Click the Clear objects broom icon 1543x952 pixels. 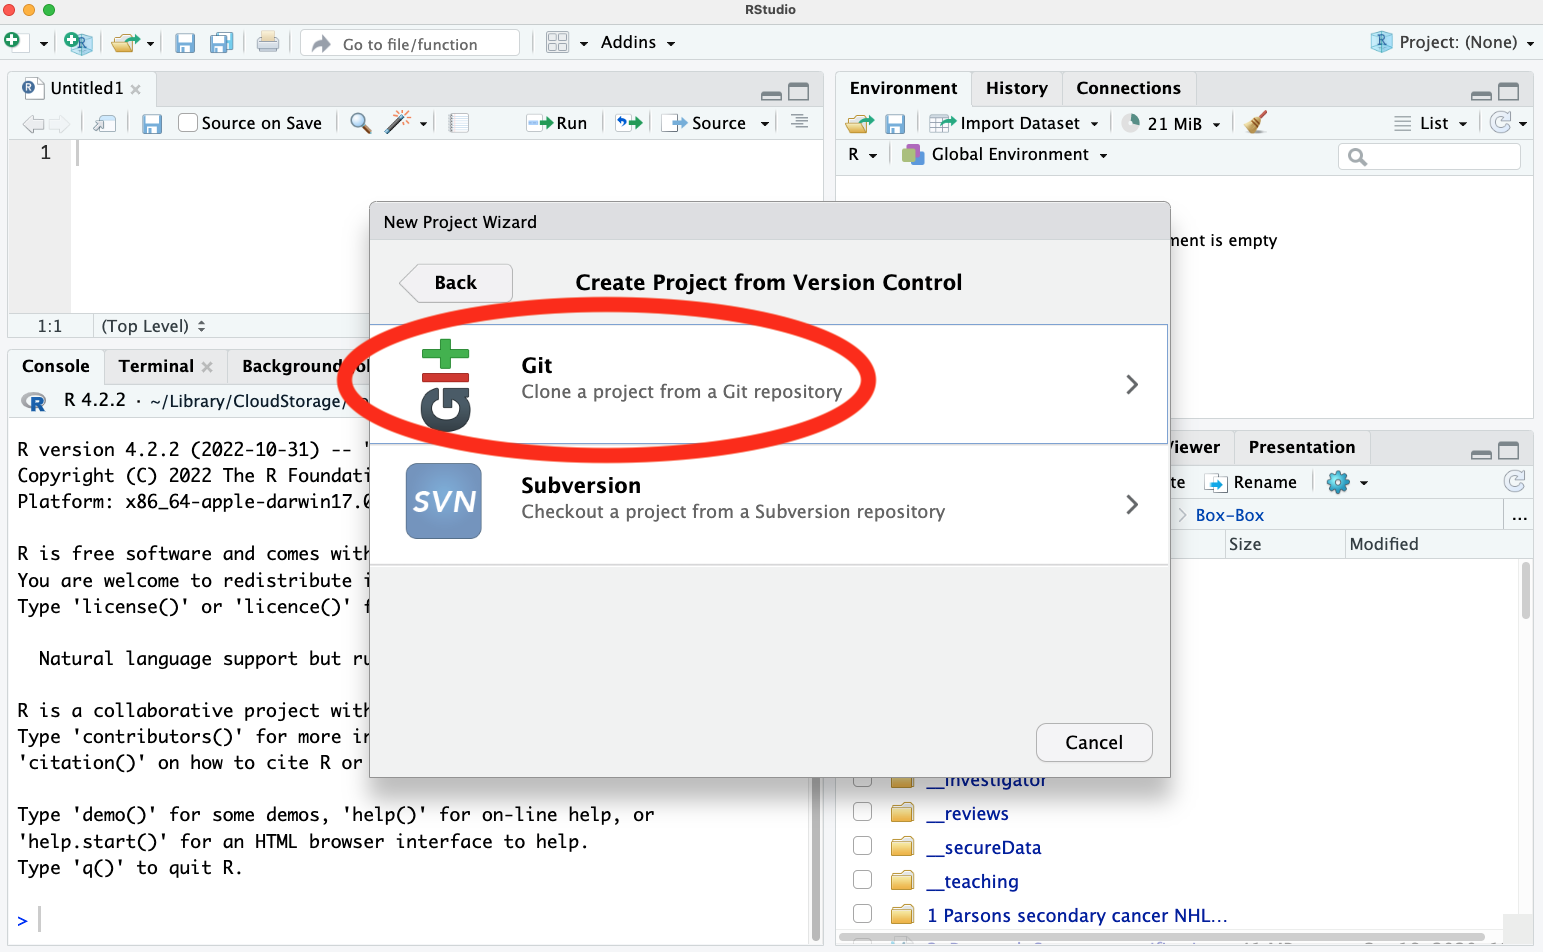1256,122
